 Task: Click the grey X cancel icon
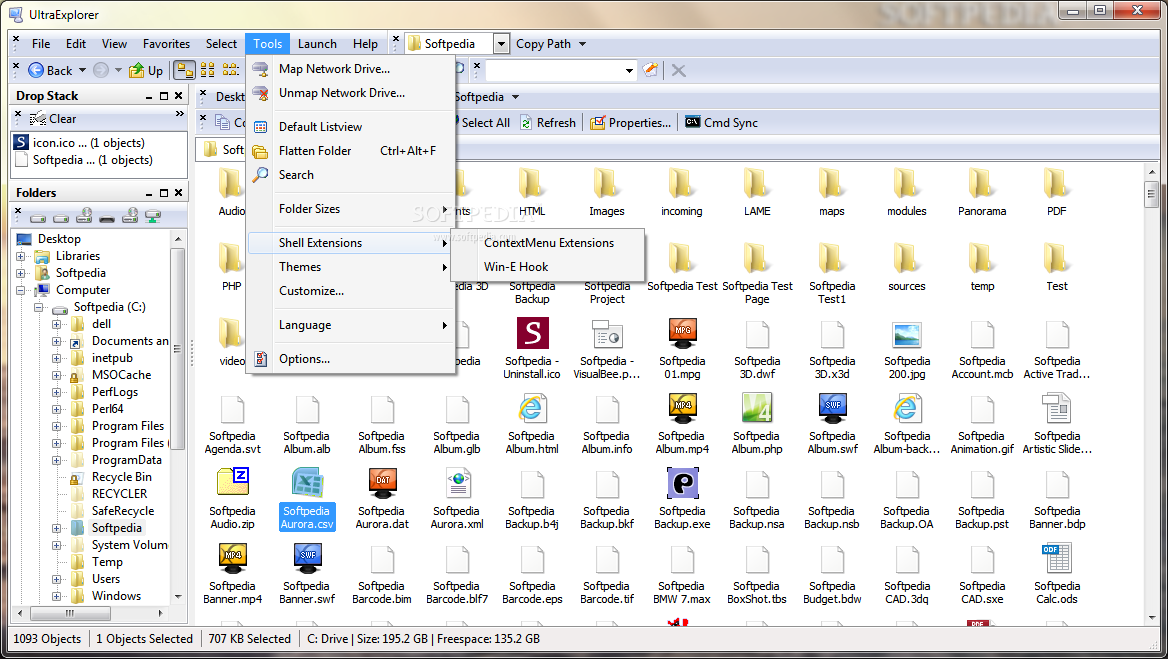tap(679, 71)
